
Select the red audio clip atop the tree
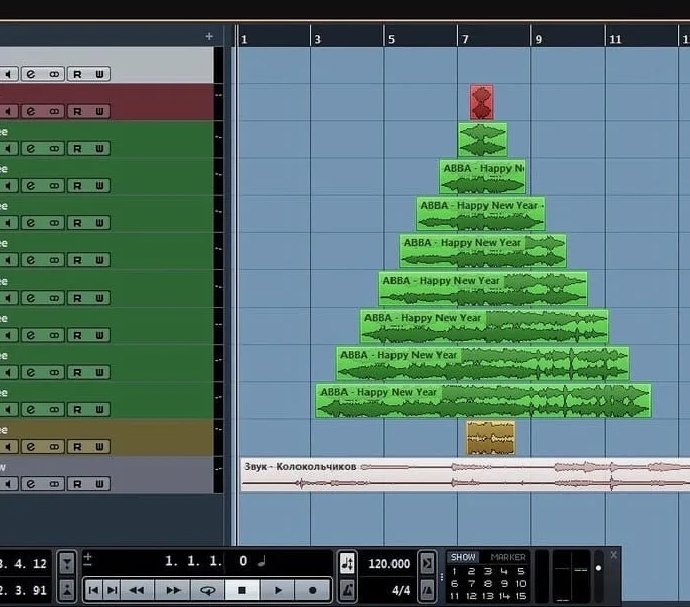tap(481, 102)
